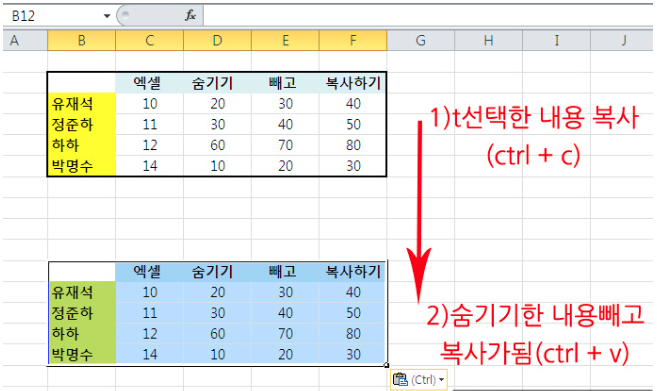Select column E header
The width and height of the screenshot is (657, 391).
tap(285, 41)
